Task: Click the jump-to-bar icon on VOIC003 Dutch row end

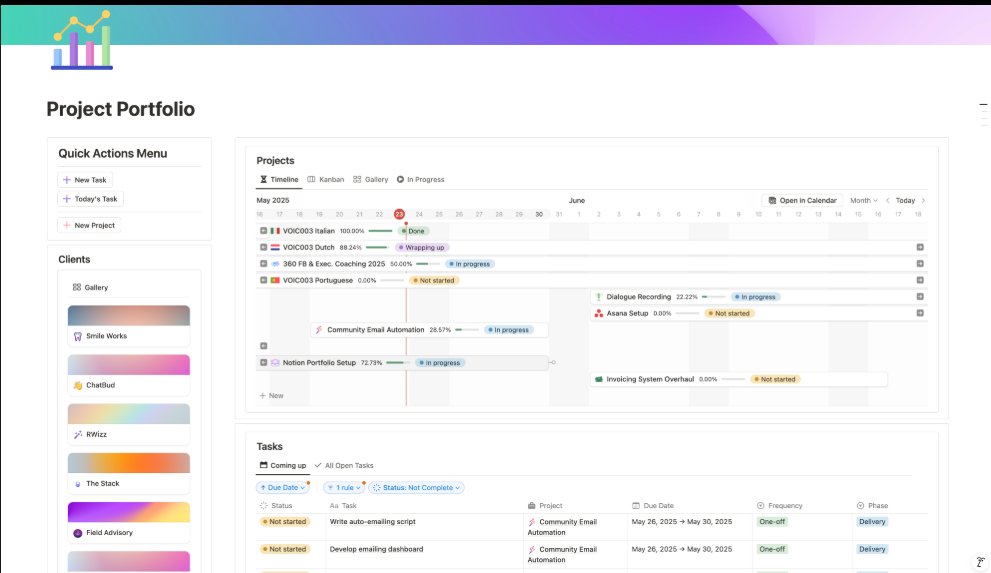Action: pos(920,248)
